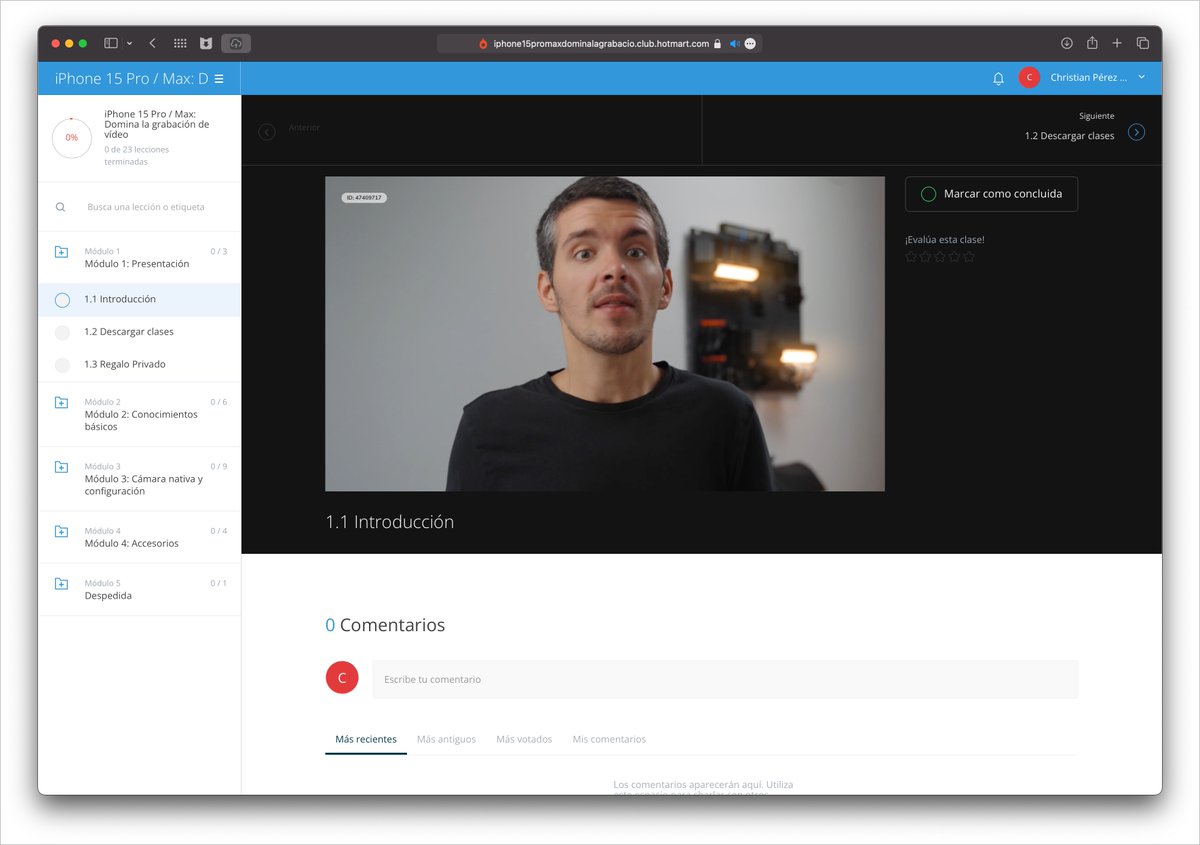Click the folder icon of Módulo 4
The height and width of the screenshot is (845, 1200).
pyautogui.click(x=61, y=532)
